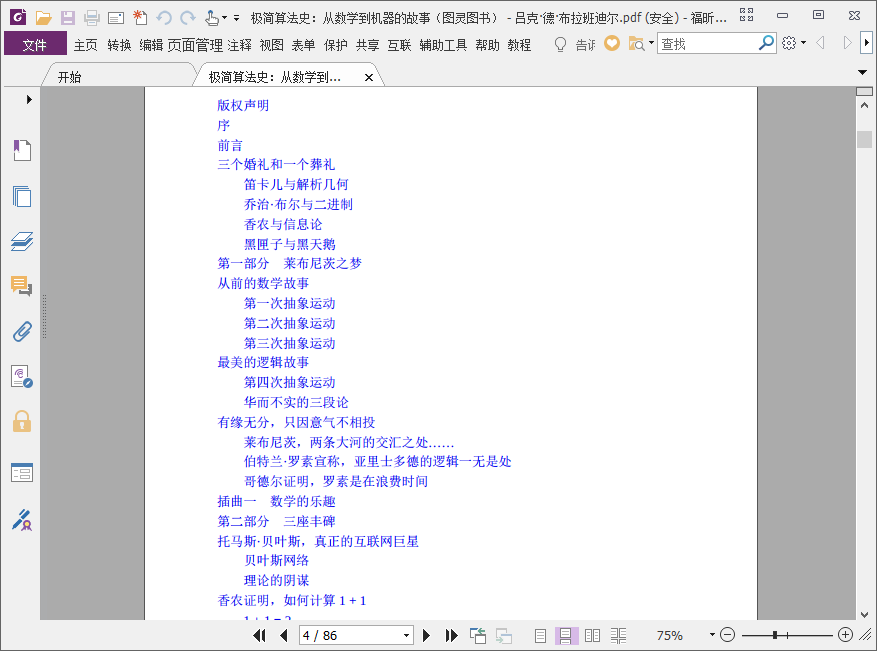The image size is (877, 651).
Task: Click the Save disk icon
Action: coord(68,18)
